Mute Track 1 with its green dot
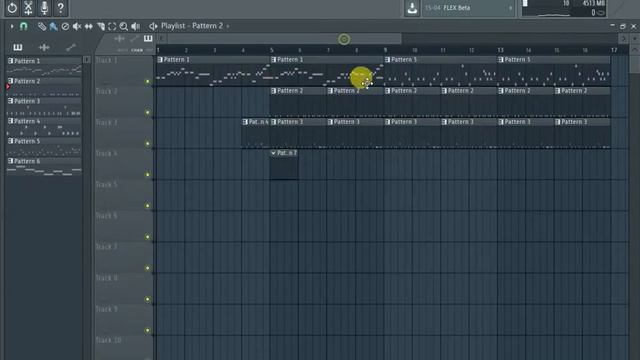 coord(148,82)
